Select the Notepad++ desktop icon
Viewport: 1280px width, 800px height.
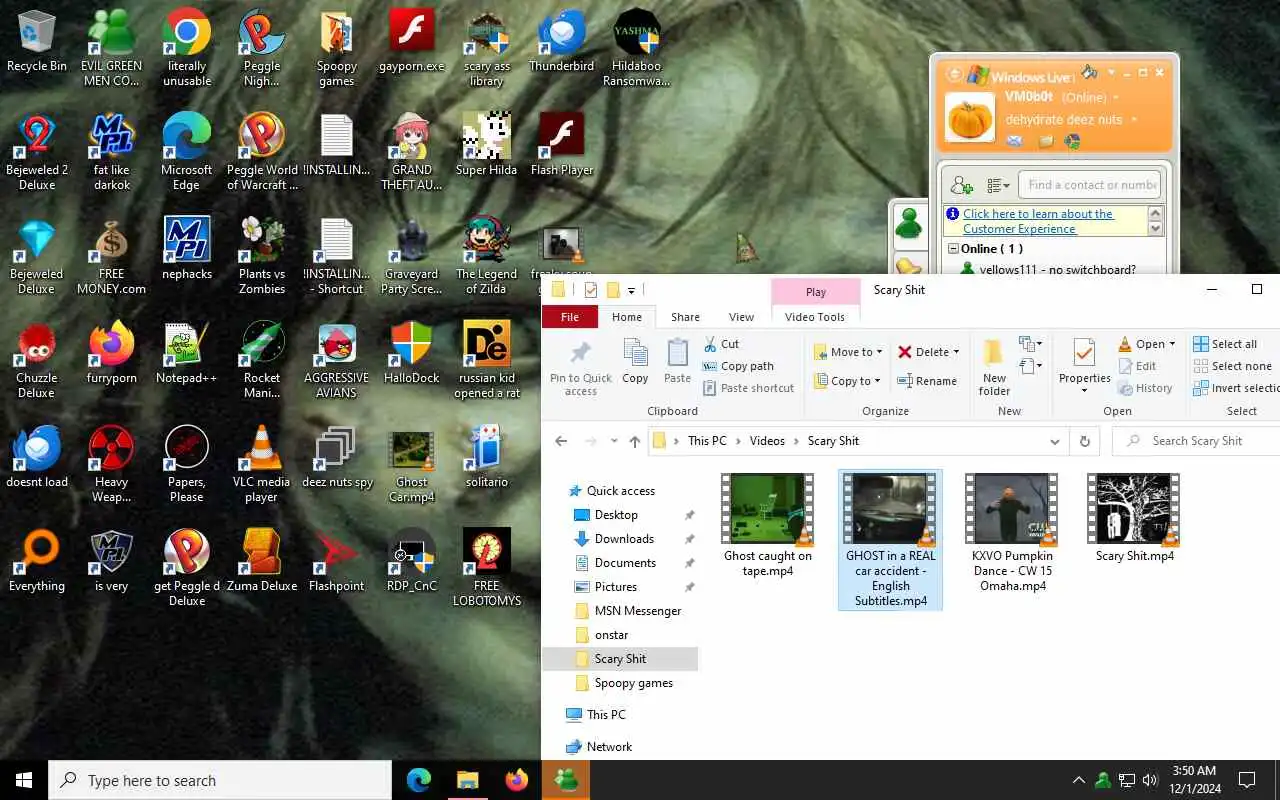[x=187, y=353]
